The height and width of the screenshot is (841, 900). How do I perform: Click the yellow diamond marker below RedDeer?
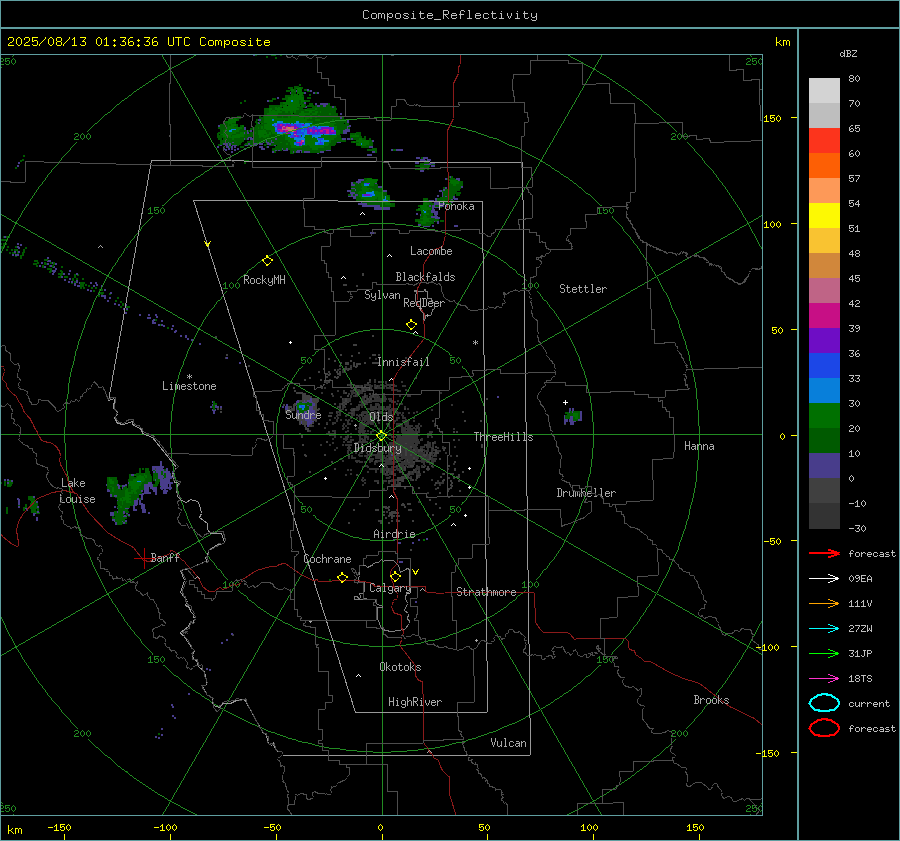click(x=411, y=325)
